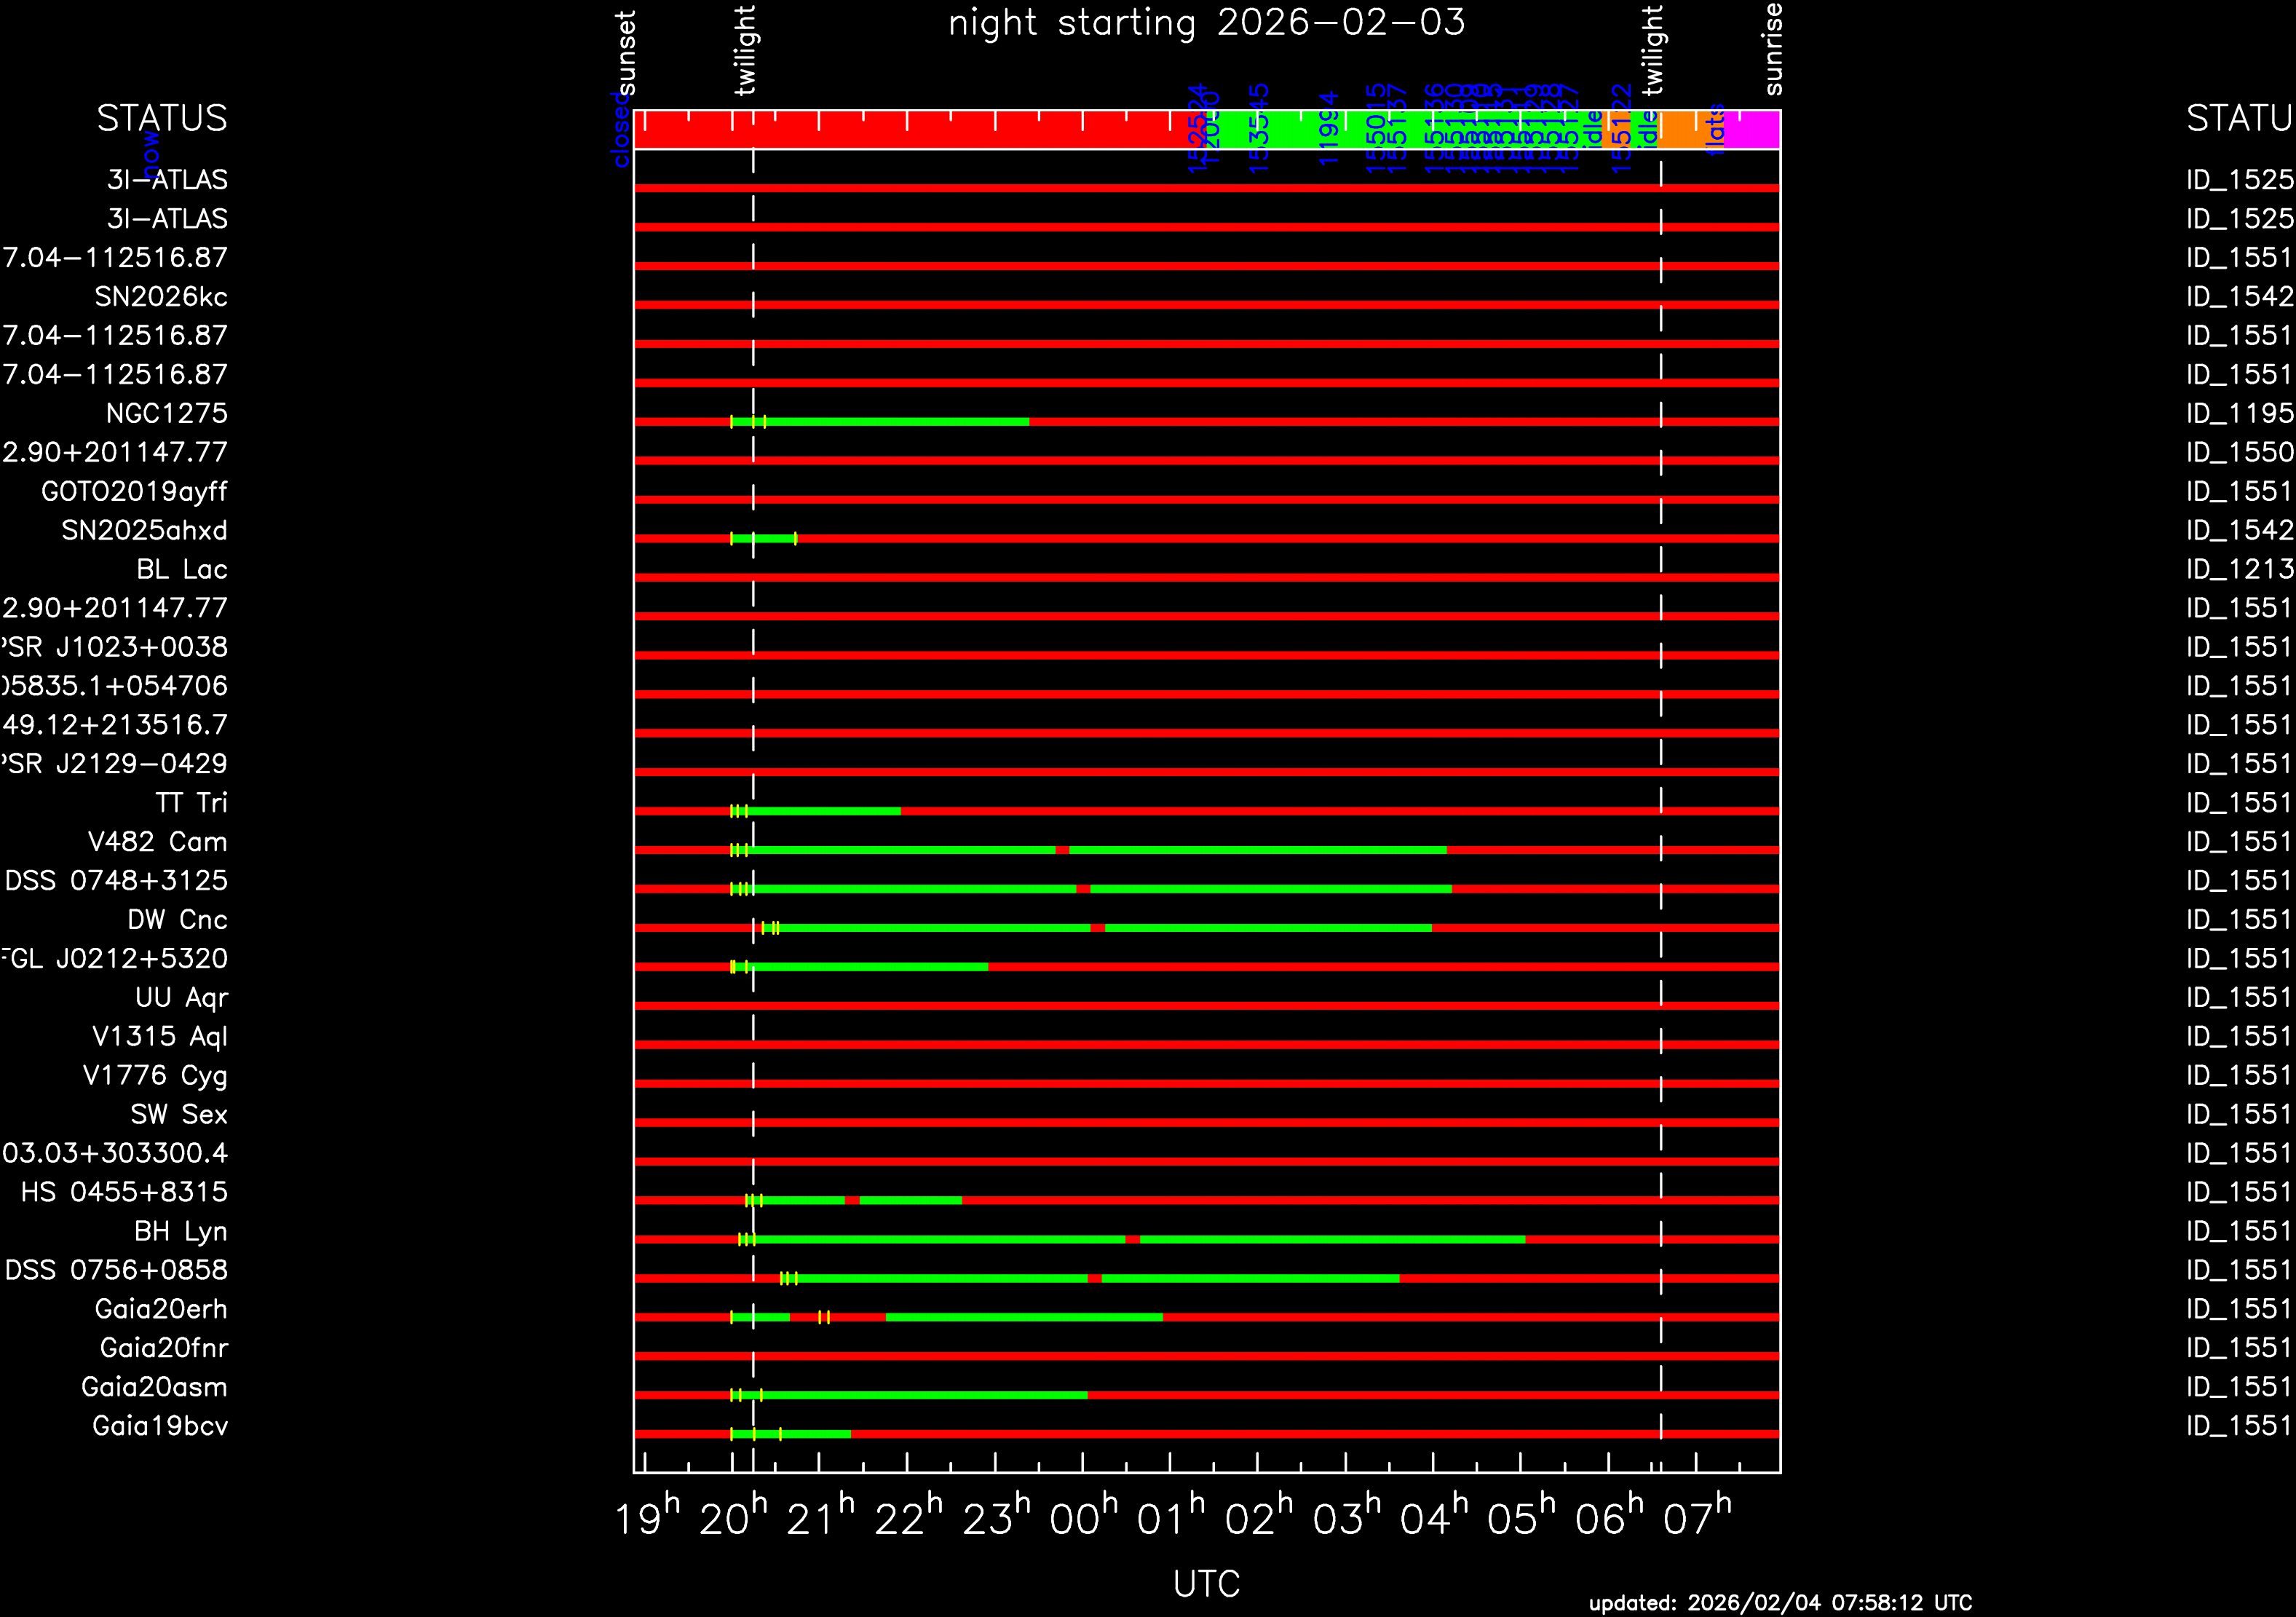
Task: Select the NGC1275 target label
Action: tap(166, 413)
